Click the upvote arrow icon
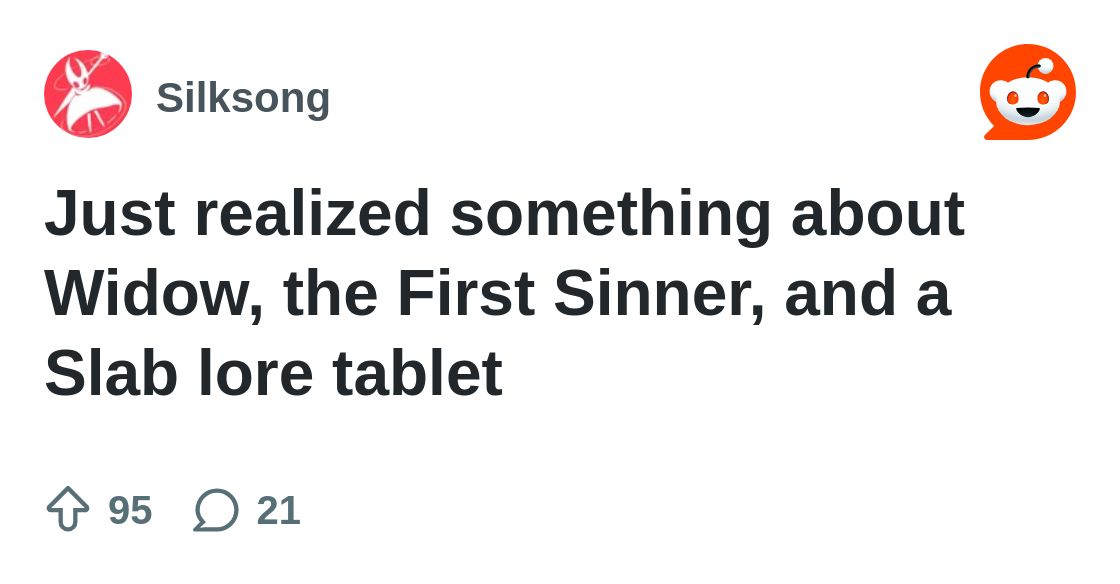Viewport: 1120px width, 584px height. [68, 509]
